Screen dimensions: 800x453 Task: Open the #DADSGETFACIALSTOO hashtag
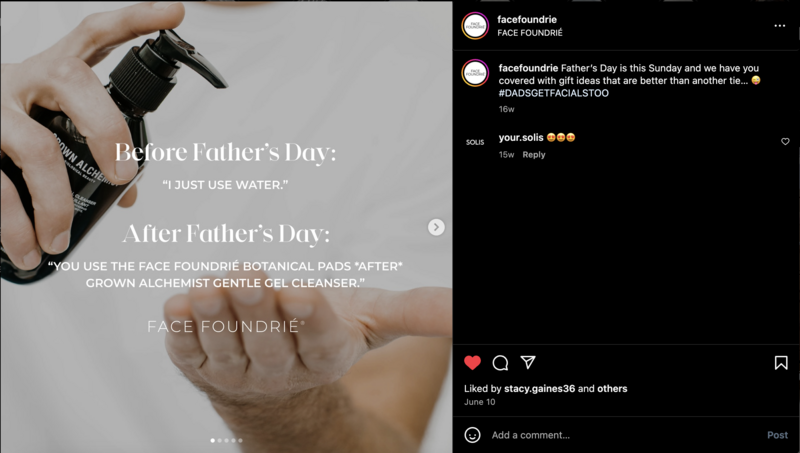pos(554,93)
